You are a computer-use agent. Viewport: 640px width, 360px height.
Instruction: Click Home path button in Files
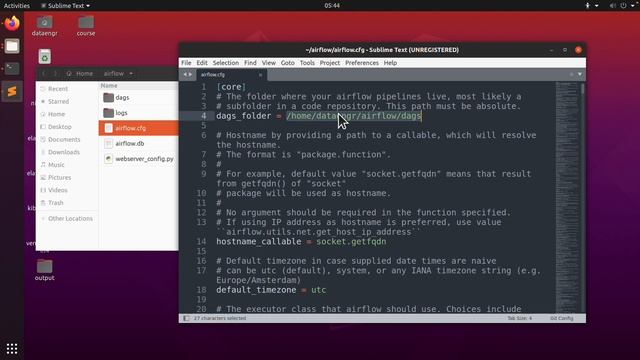pyautogui.click(x=80, y=74)
